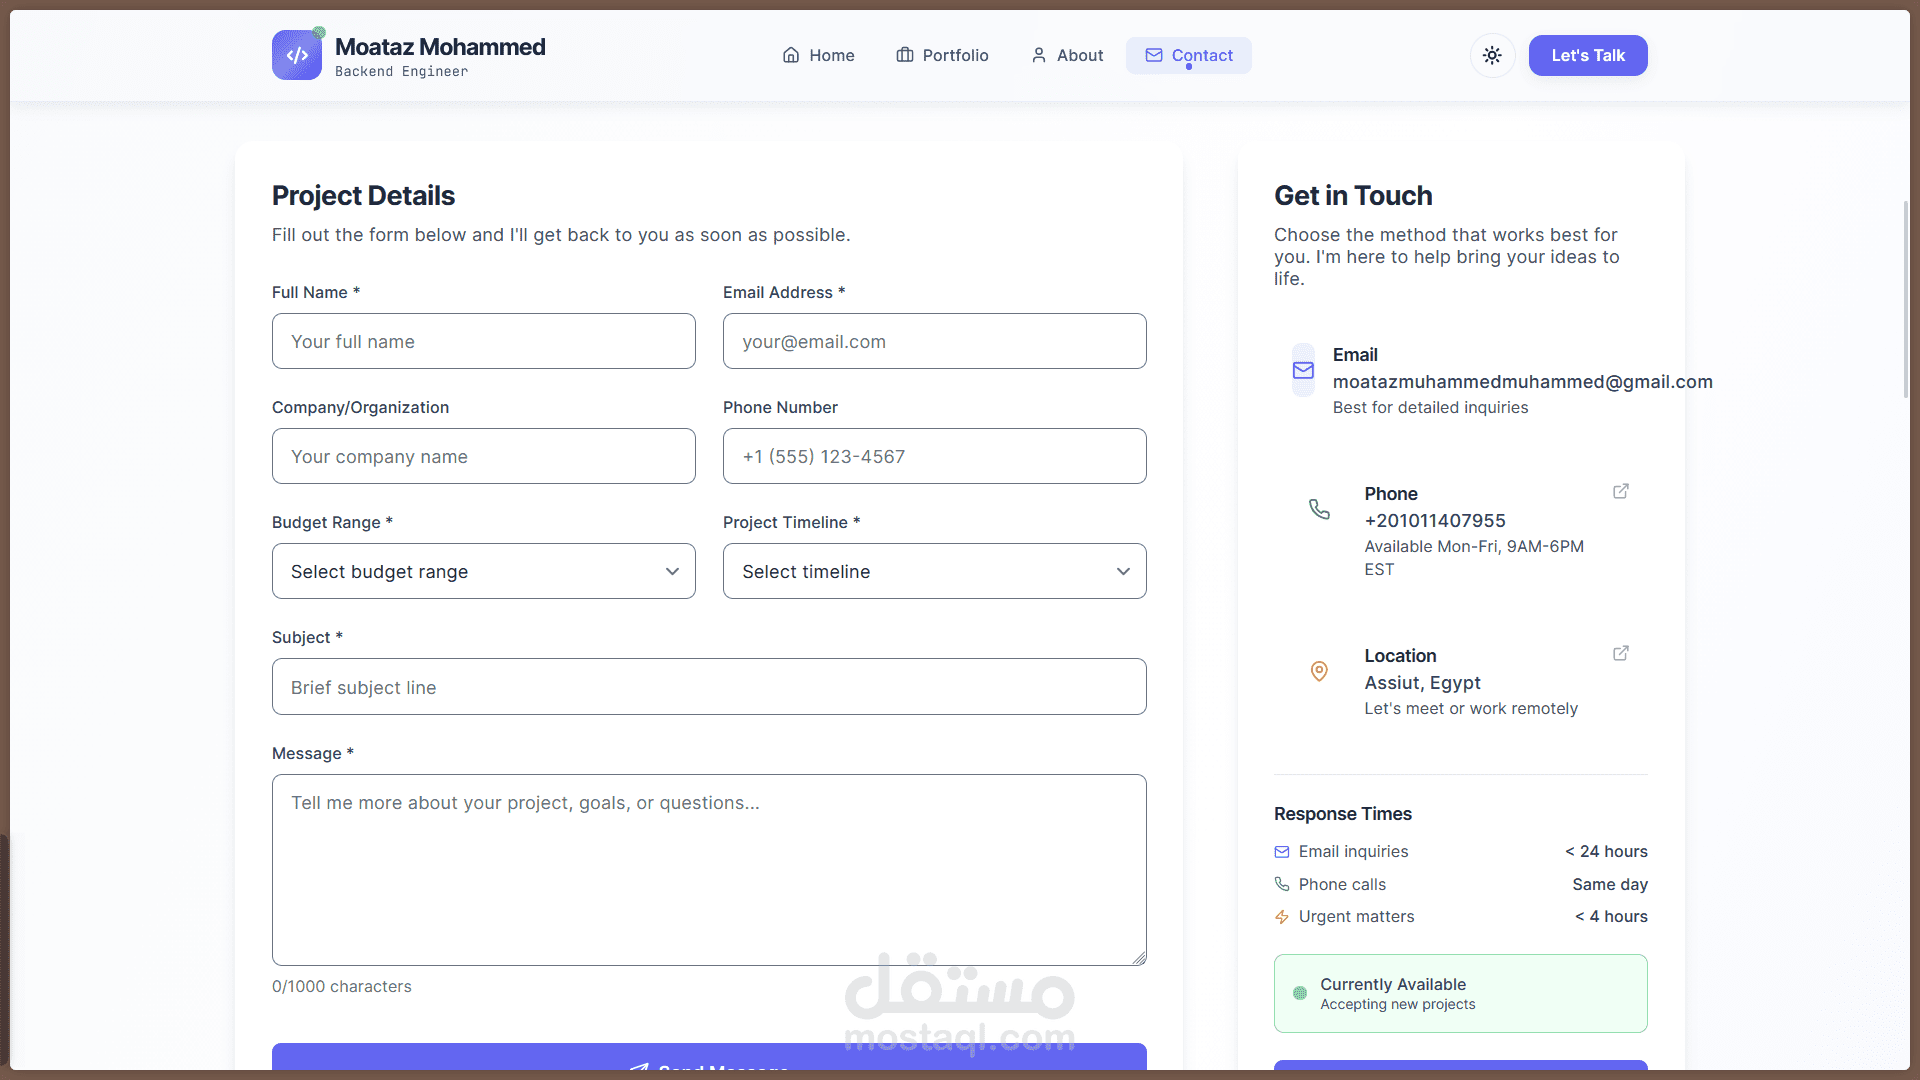Viewport: 1920px width, 1080px height.
Task: Click the Email envelope icon
Action: (1303, 371)
